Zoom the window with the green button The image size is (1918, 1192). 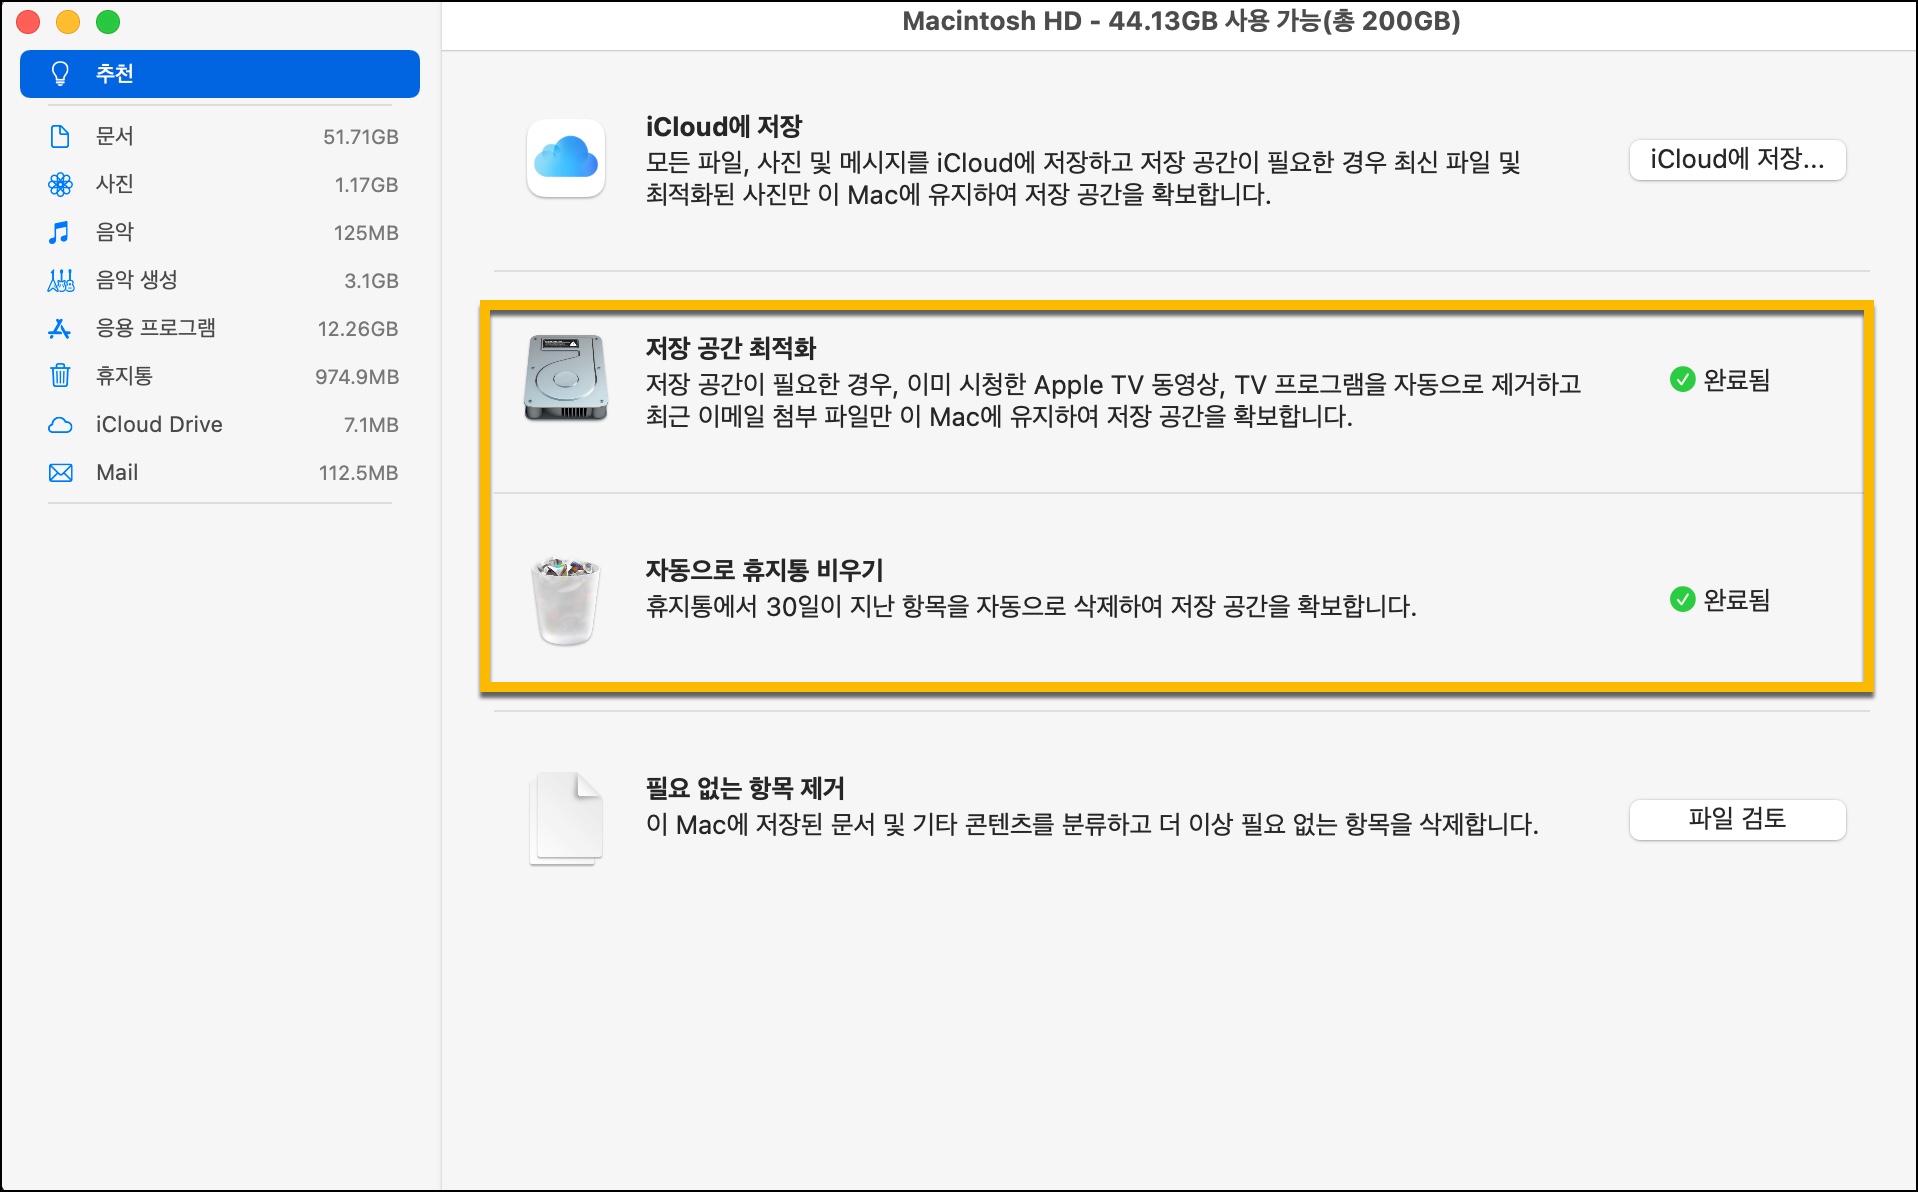tap(108, 22)
